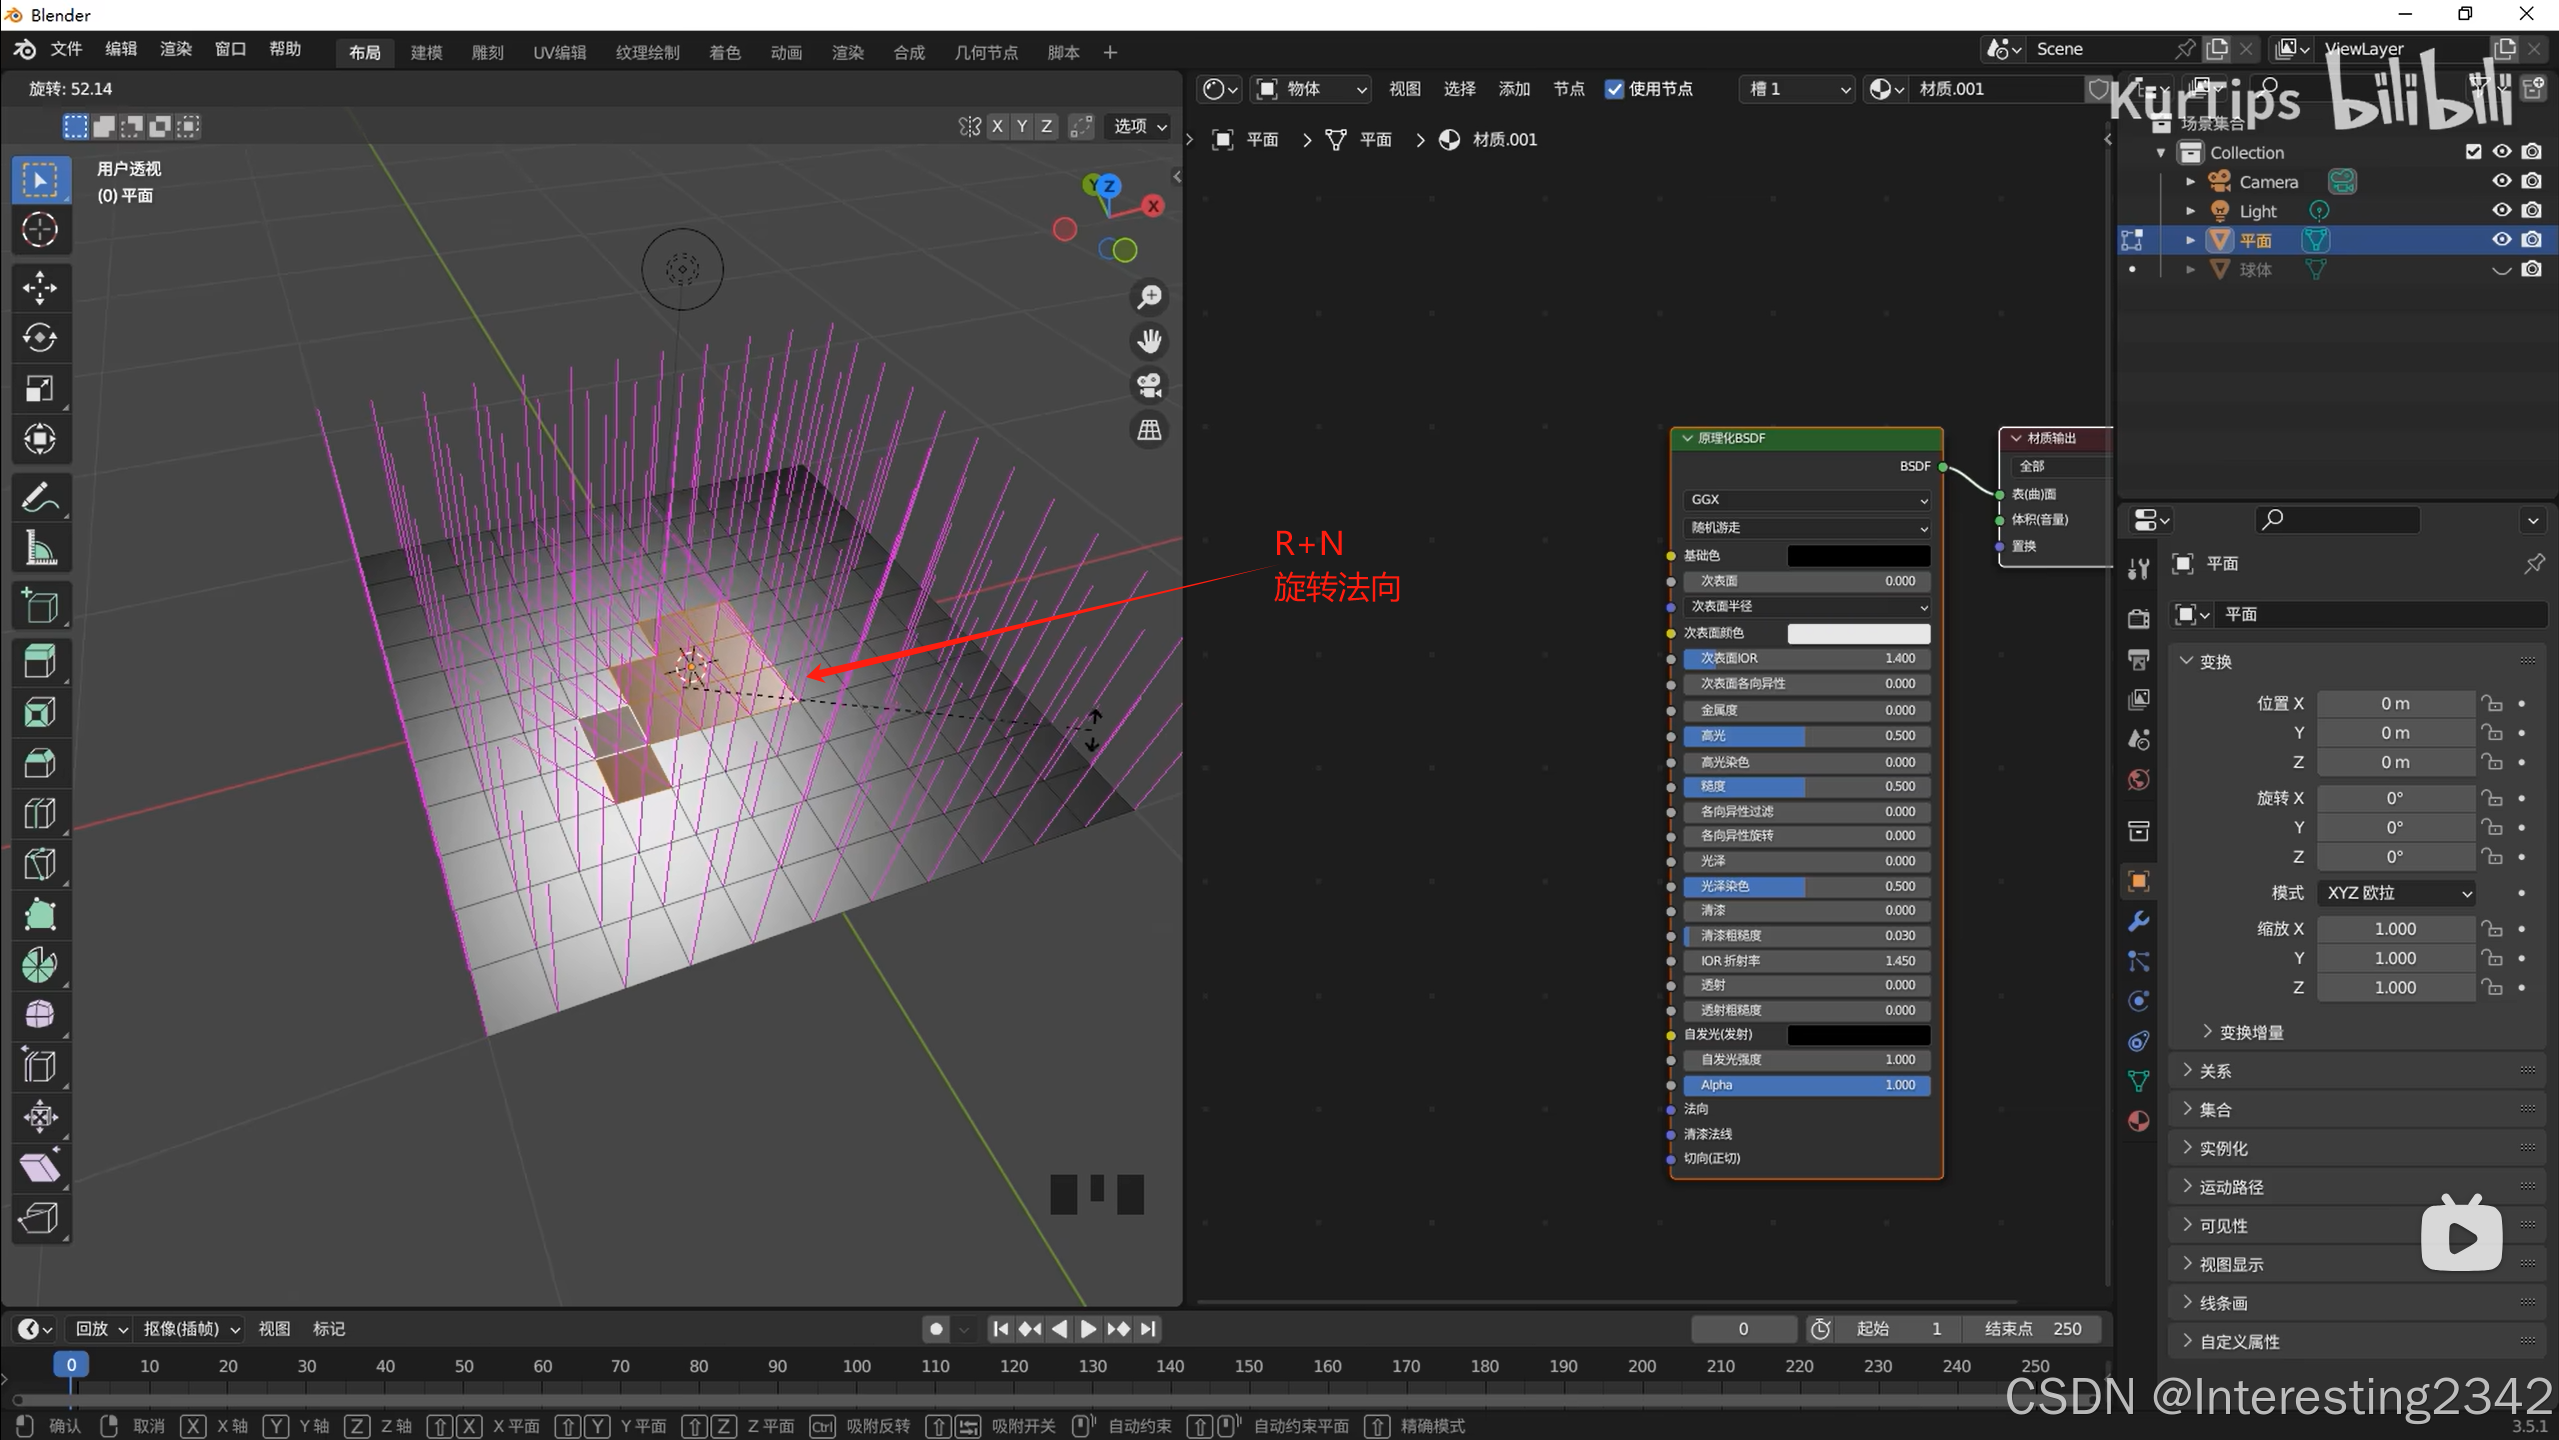Open the 文件 menu
This screenshot has height=1440, width=2559.
66,49
